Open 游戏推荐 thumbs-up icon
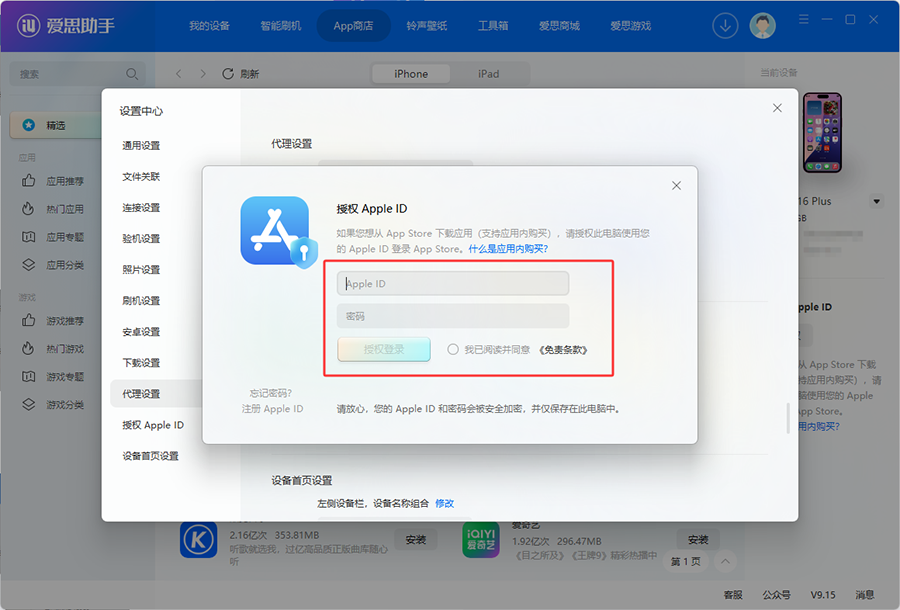The height and width of the screenshot is (610, 900). coord(29,320)
